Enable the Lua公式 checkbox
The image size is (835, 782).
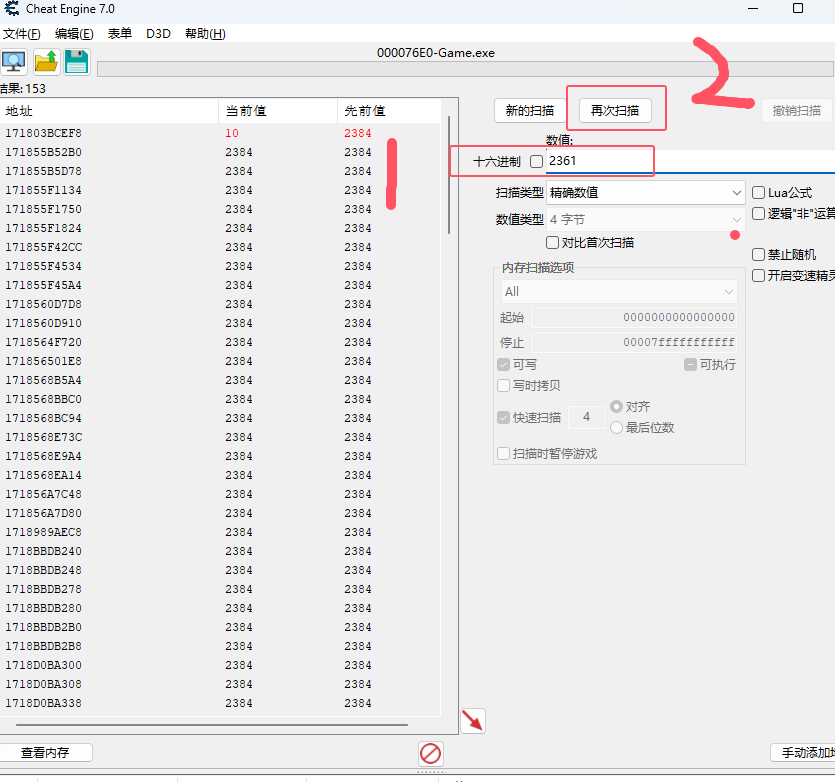[758, 192]
